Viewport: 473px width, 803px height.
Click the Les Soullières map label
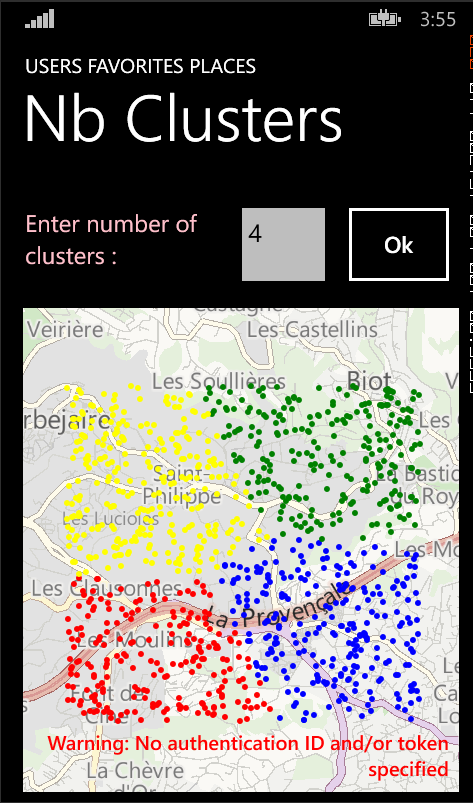pyautogui.click(x=219, y=382)
